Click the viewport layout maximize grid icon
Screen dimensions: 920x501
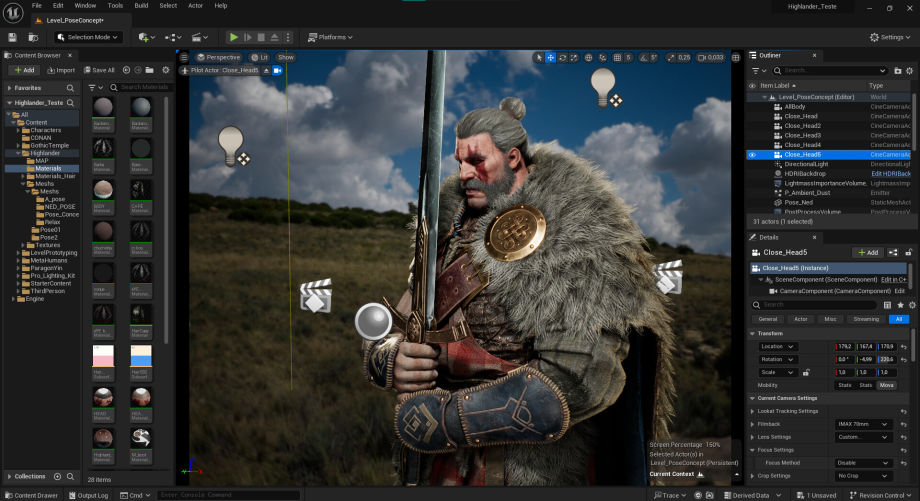coord(736,57)
